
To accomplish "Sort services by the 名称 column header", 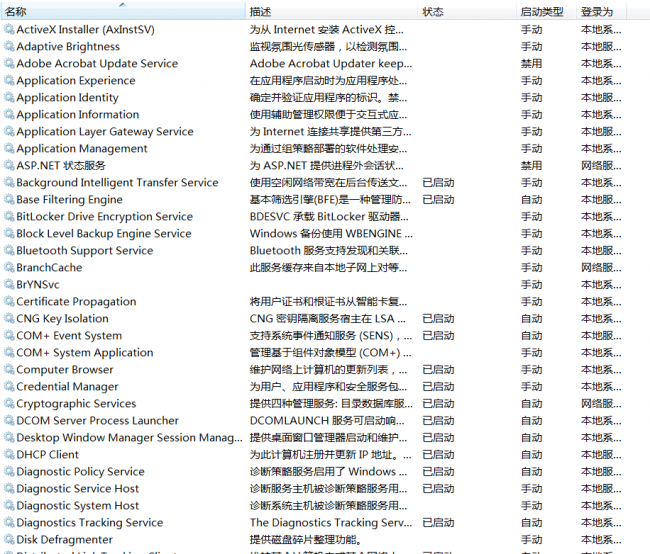I will pos(123,12).
